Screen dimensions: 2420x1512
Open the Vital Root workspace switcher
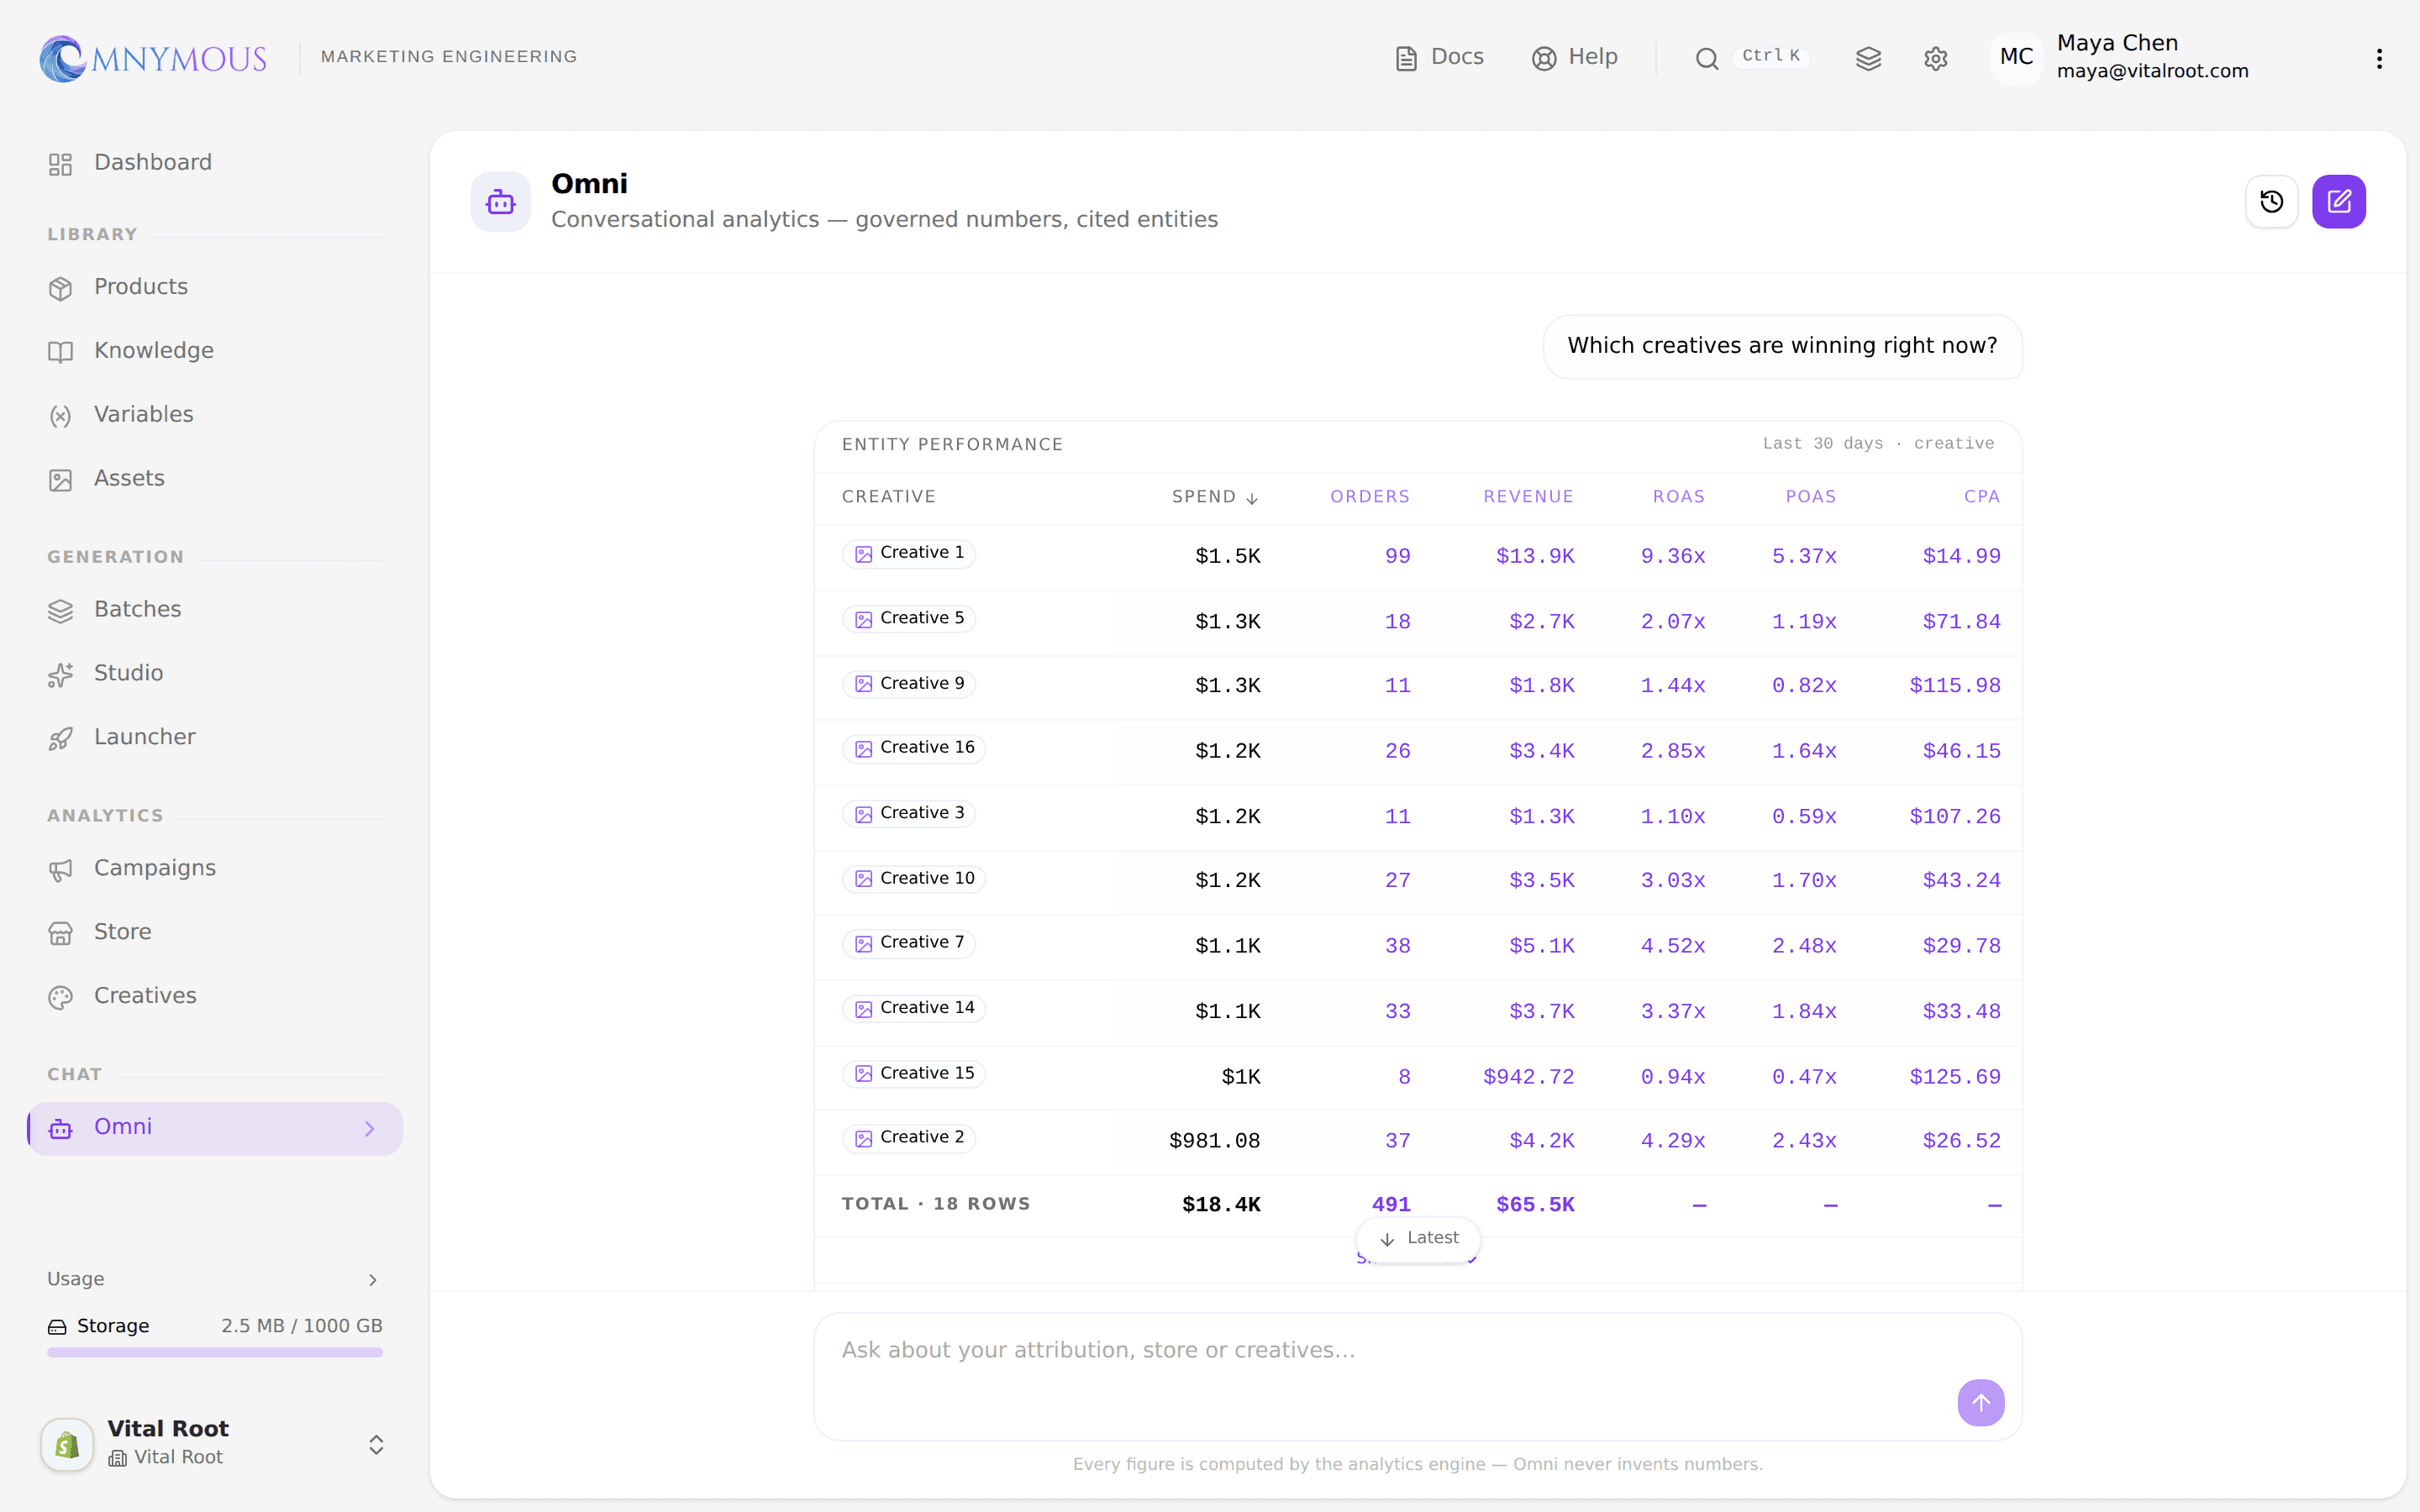214,1444
